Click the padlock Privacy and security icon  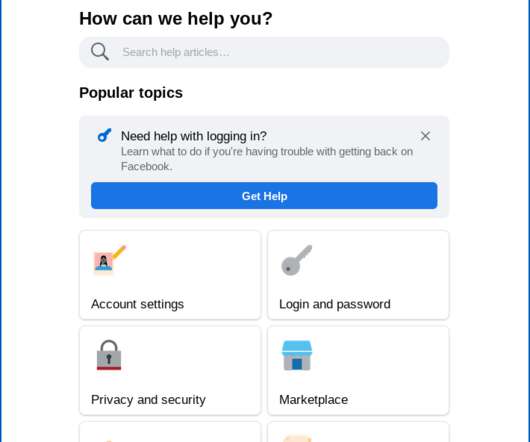(x=109, y=355)
